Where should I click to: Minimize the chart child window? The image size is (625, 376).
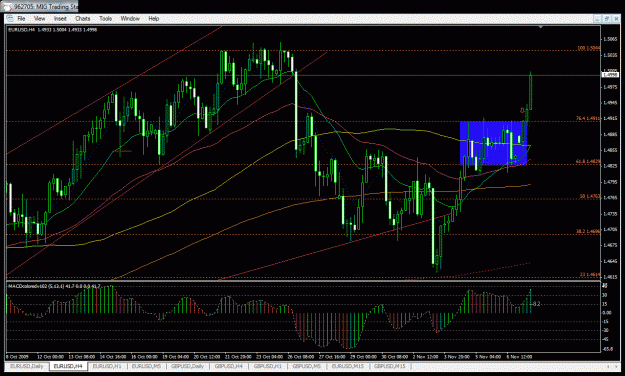[x=597, y=19]
